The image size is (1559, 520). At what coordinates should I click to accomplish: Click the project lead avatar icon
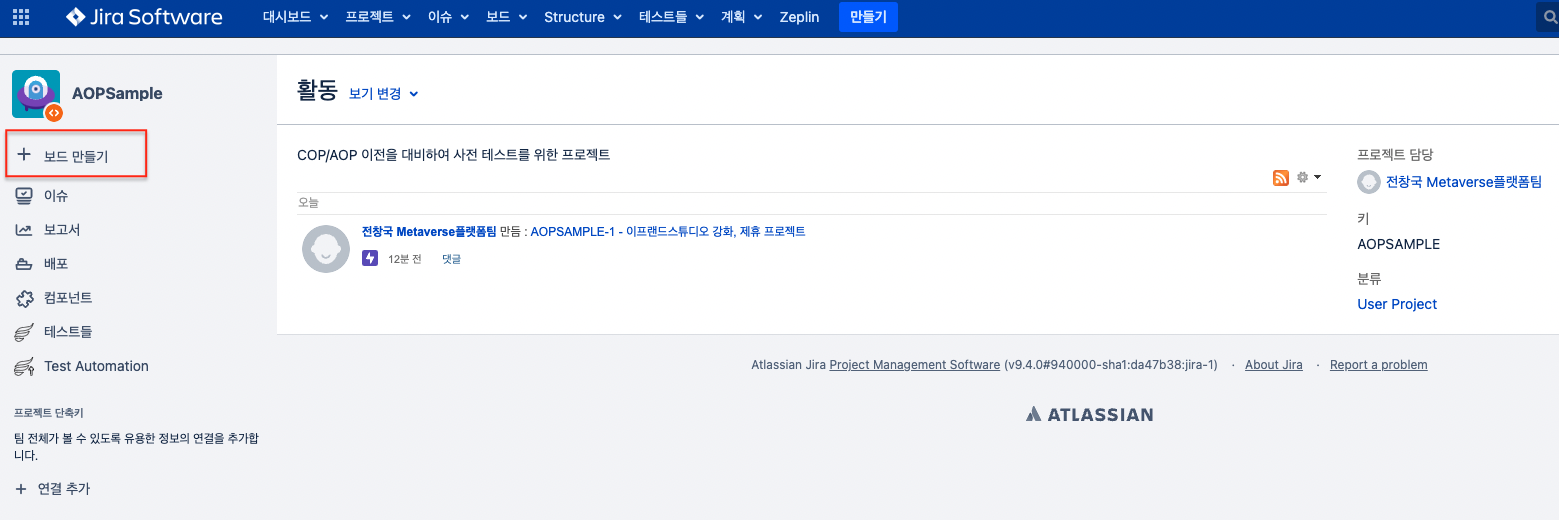(x=1368, y=182)
